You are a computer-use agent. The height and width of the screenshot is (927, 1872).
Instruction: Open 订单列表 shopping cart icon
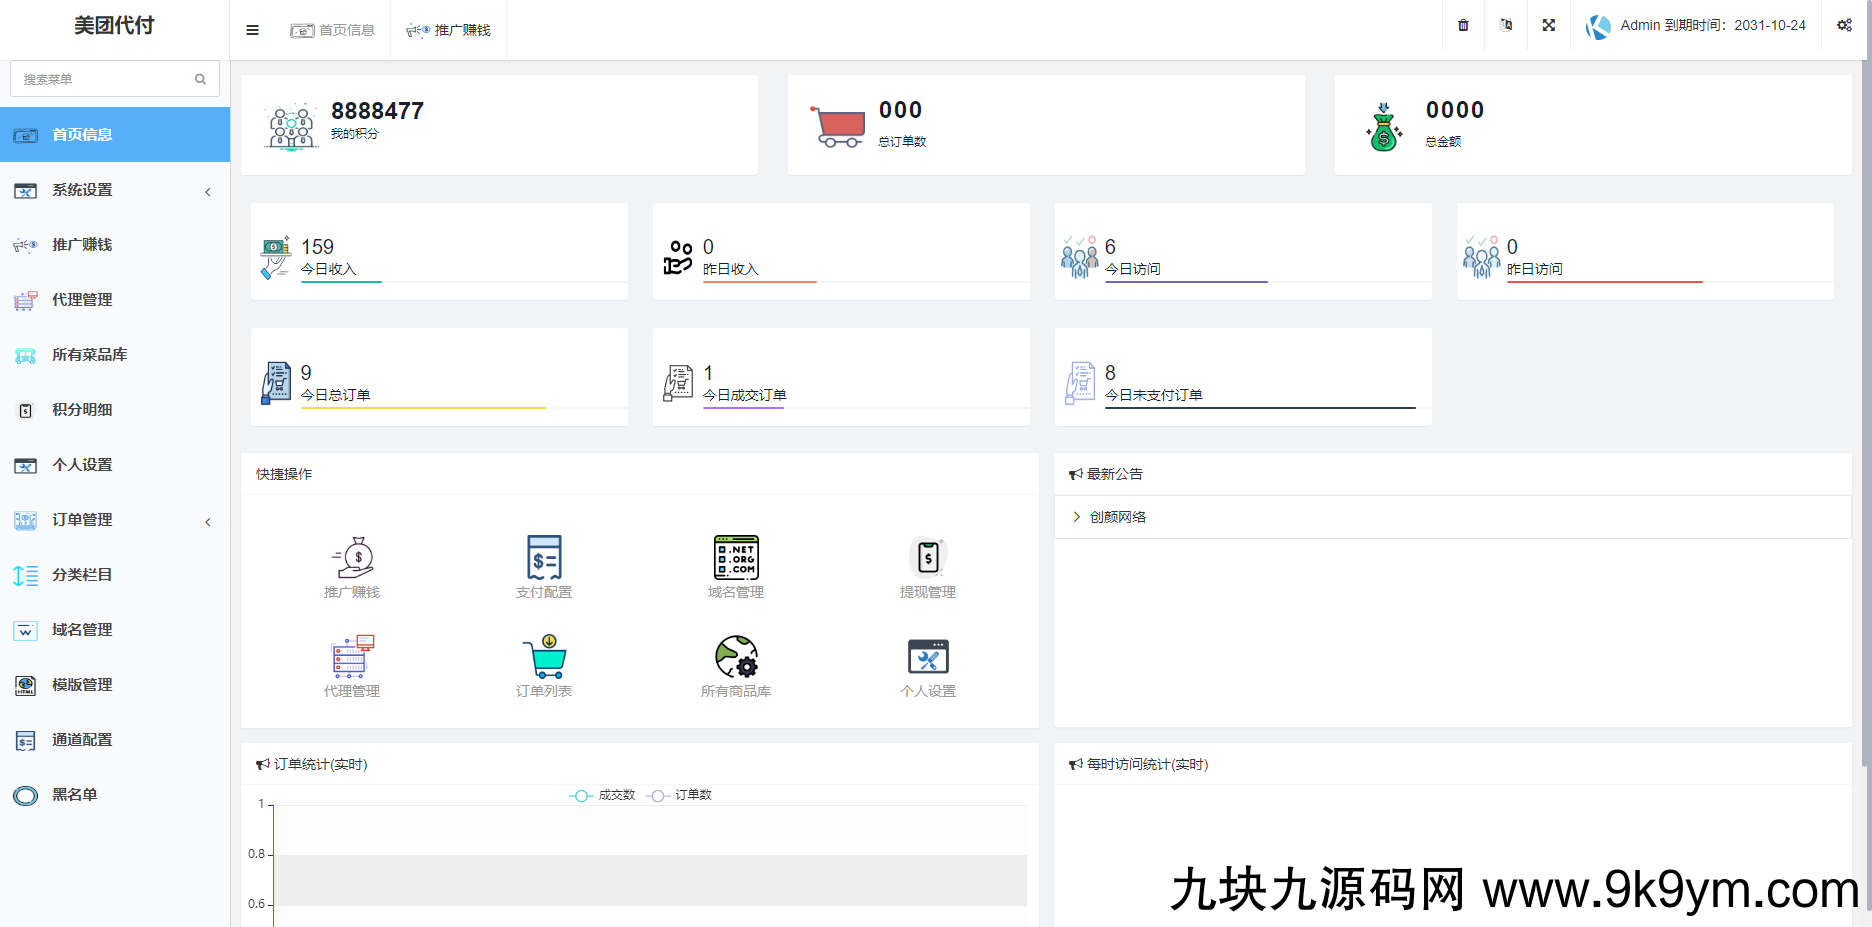(543, 663)
